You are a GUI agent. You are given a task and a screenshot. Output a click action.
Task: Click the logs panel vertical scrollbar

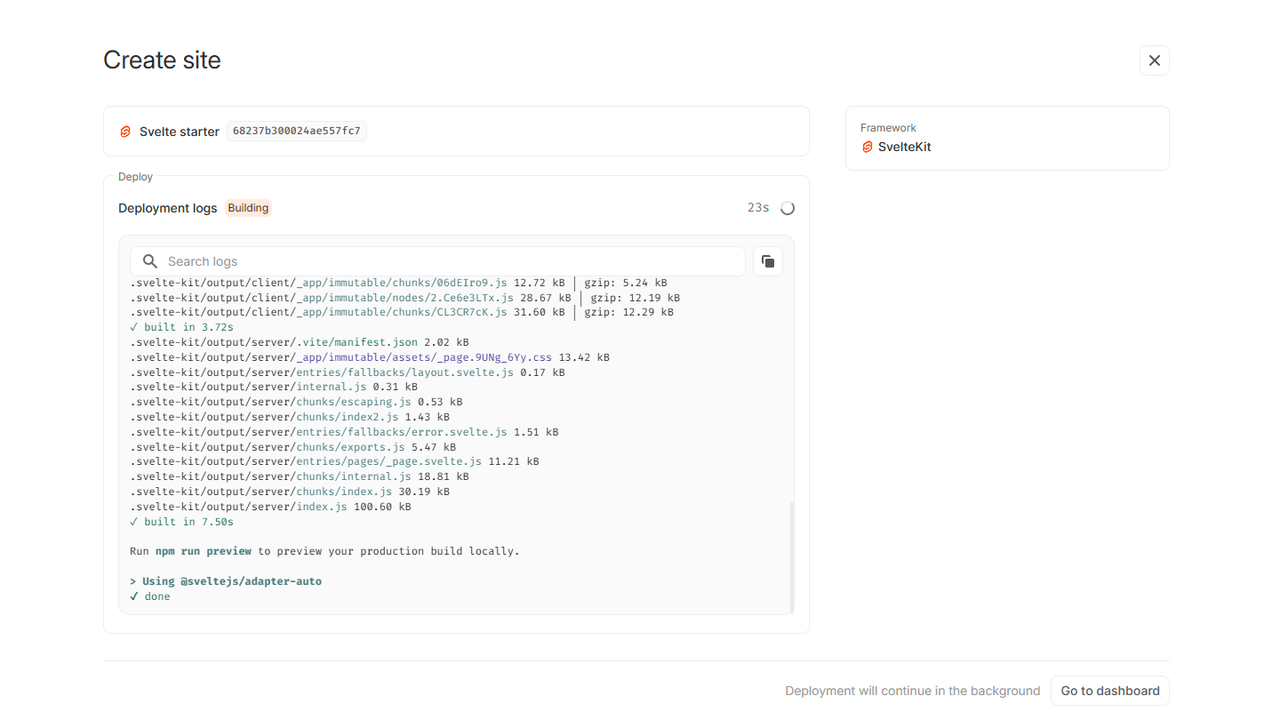791,555
